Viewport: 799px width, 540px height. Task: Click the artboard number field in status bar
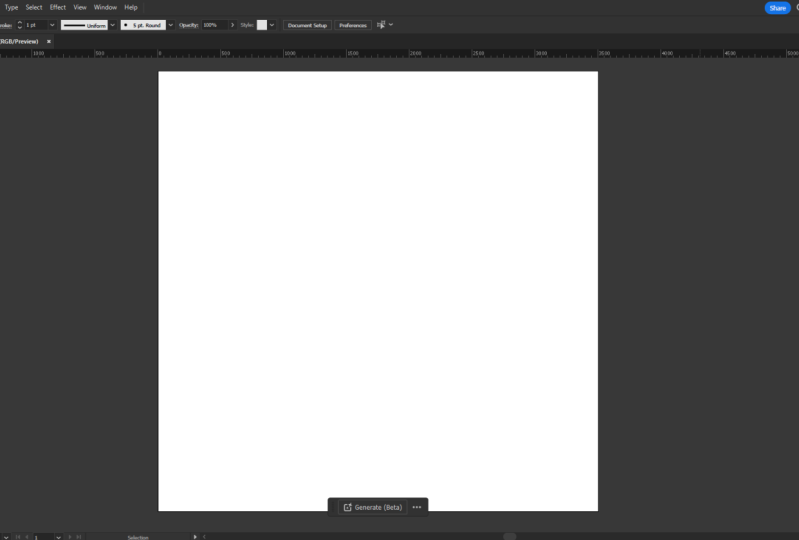43,537
